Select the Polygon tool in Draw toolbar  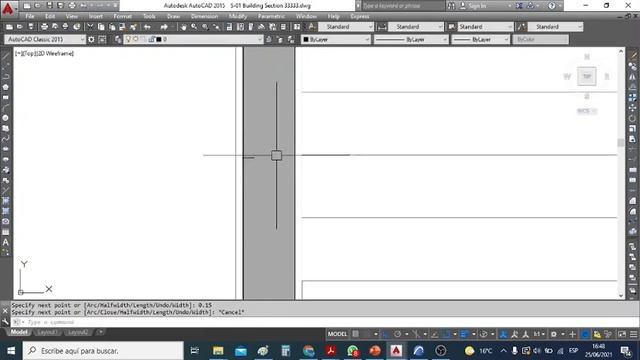tap(6, 87)
